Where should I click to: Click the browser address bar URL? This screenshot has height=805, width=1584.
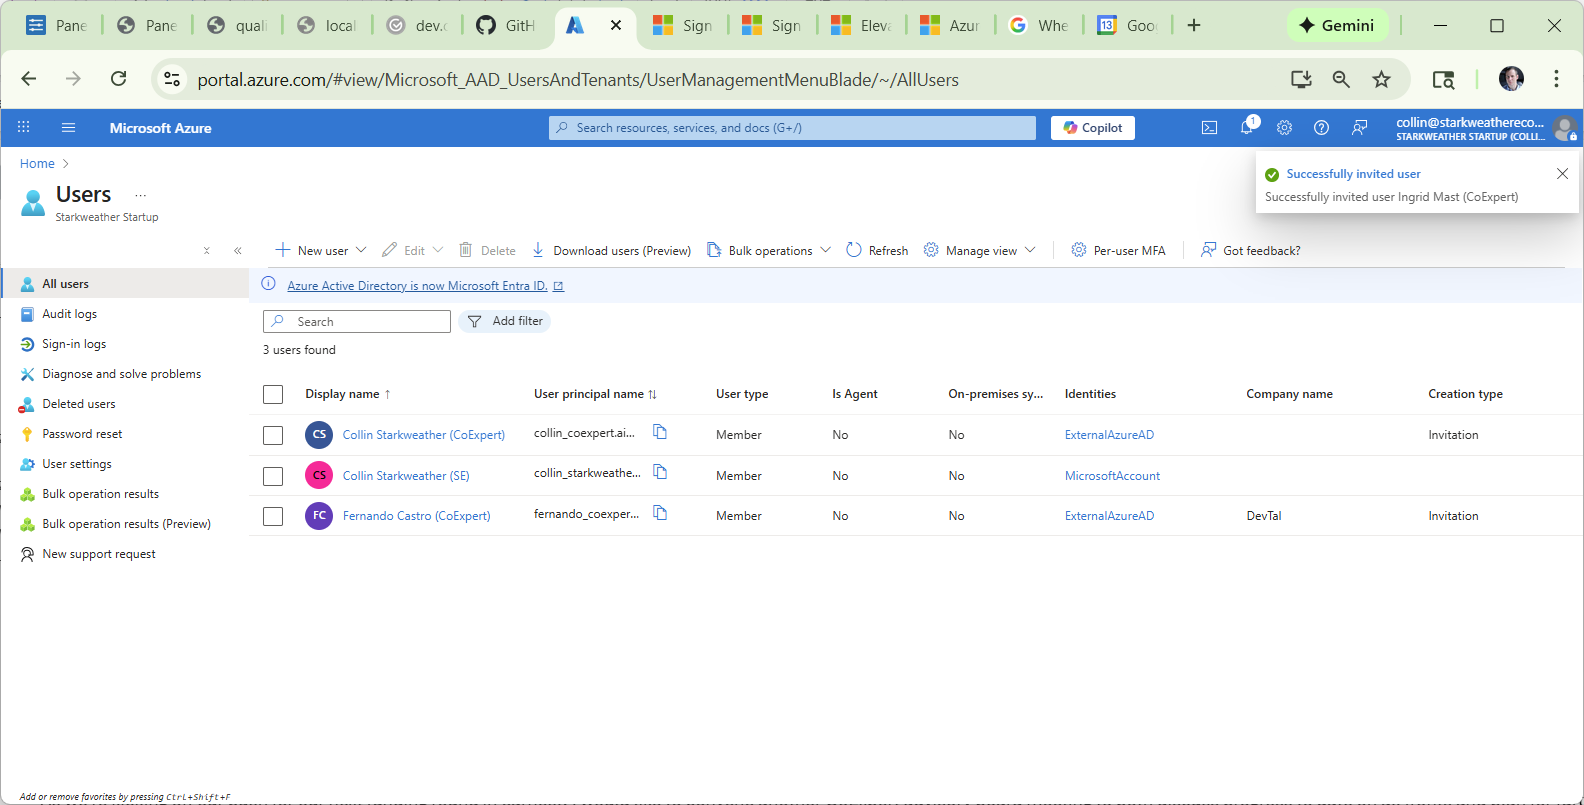[x=578, y=80]
